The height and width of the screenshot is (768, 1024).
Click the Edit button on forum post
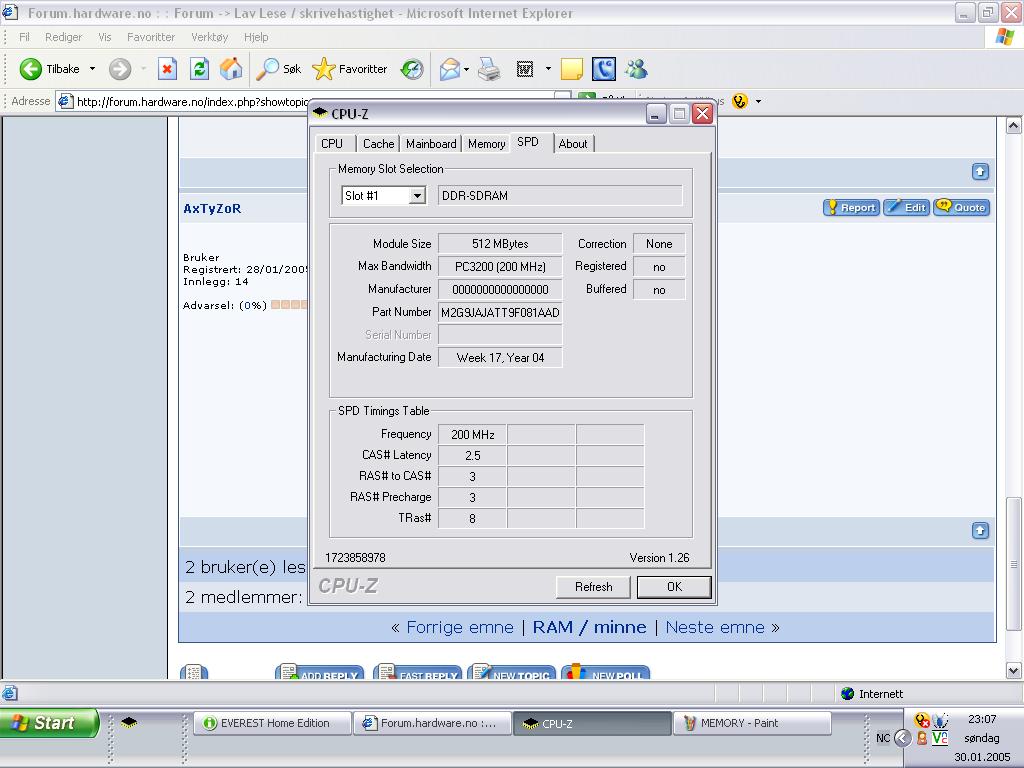point(906,208)
